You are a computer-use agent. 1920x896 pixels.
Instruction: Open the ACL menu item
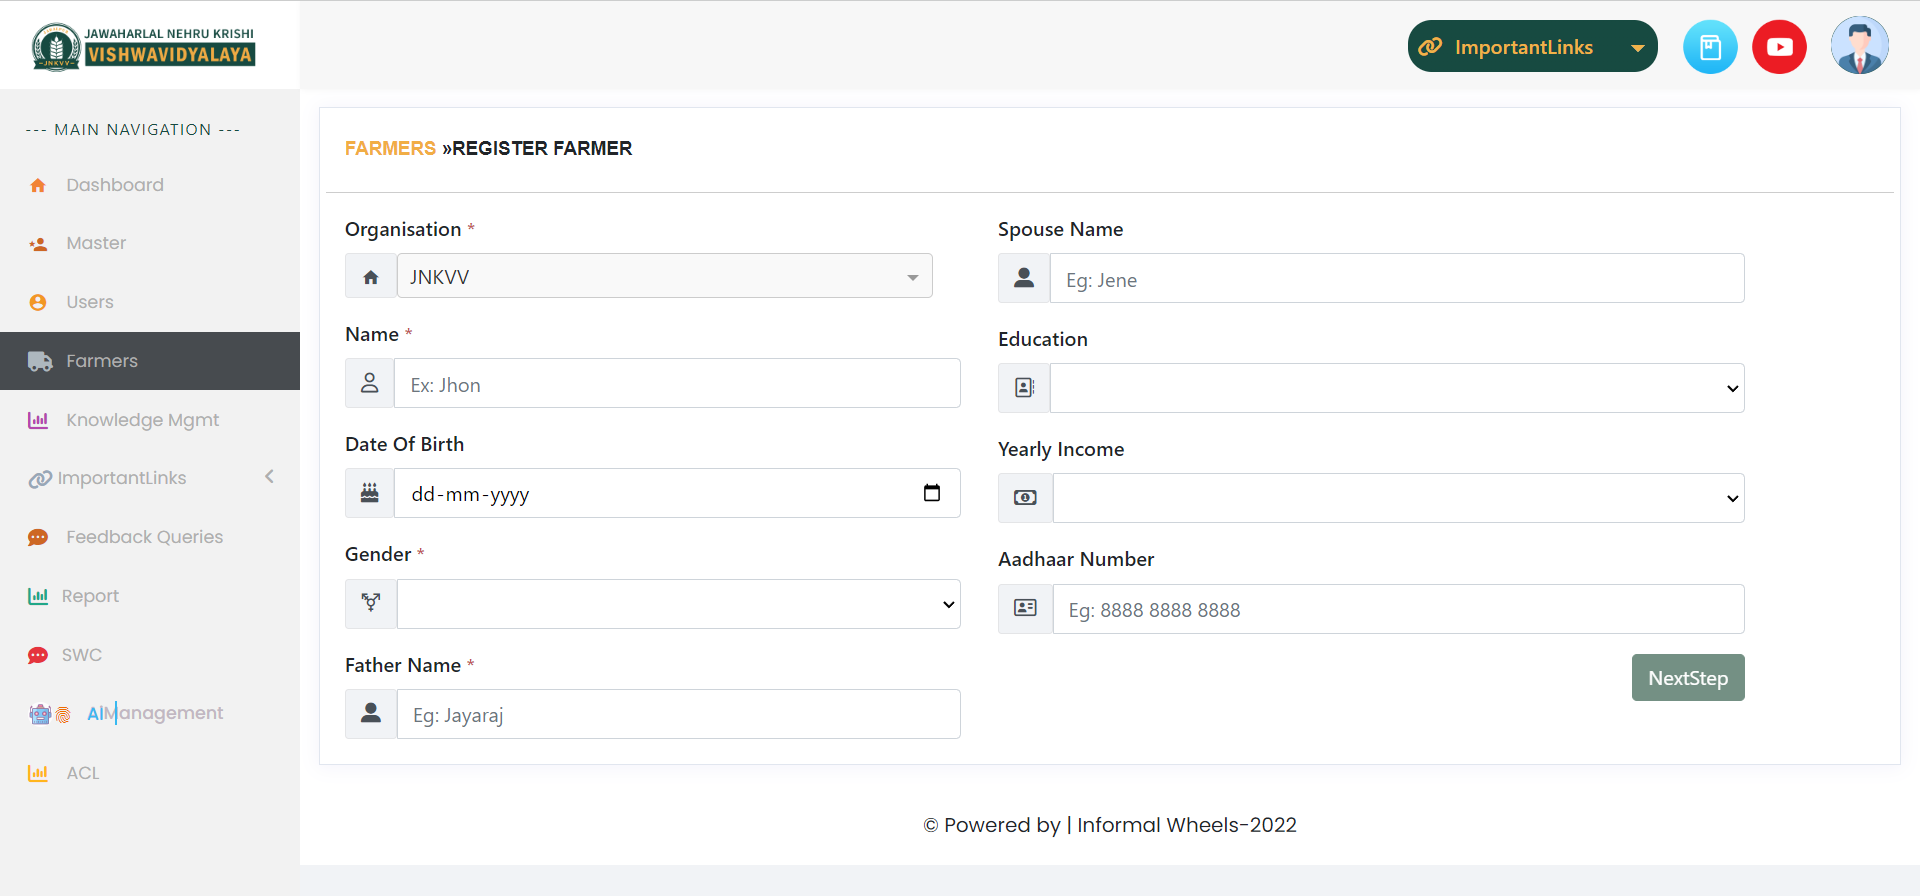pyautogui.click(x=150, y=773)
